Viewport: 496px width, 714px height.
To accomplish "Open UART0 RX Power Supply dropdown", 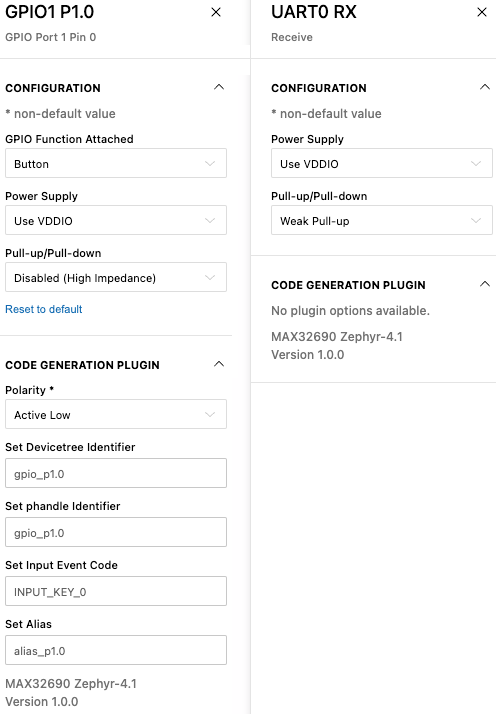I will pos(382,163).
